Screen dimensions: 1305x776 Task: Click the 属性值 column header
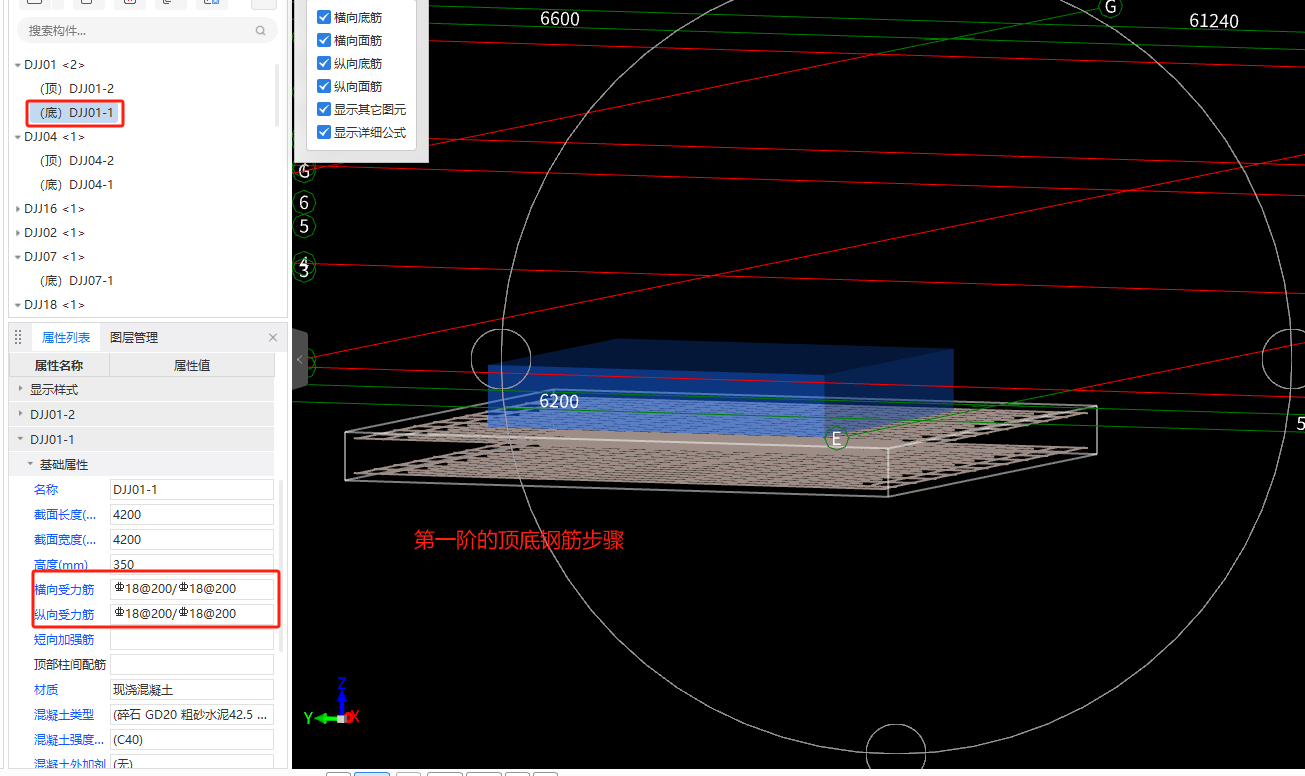pos(192,365)
